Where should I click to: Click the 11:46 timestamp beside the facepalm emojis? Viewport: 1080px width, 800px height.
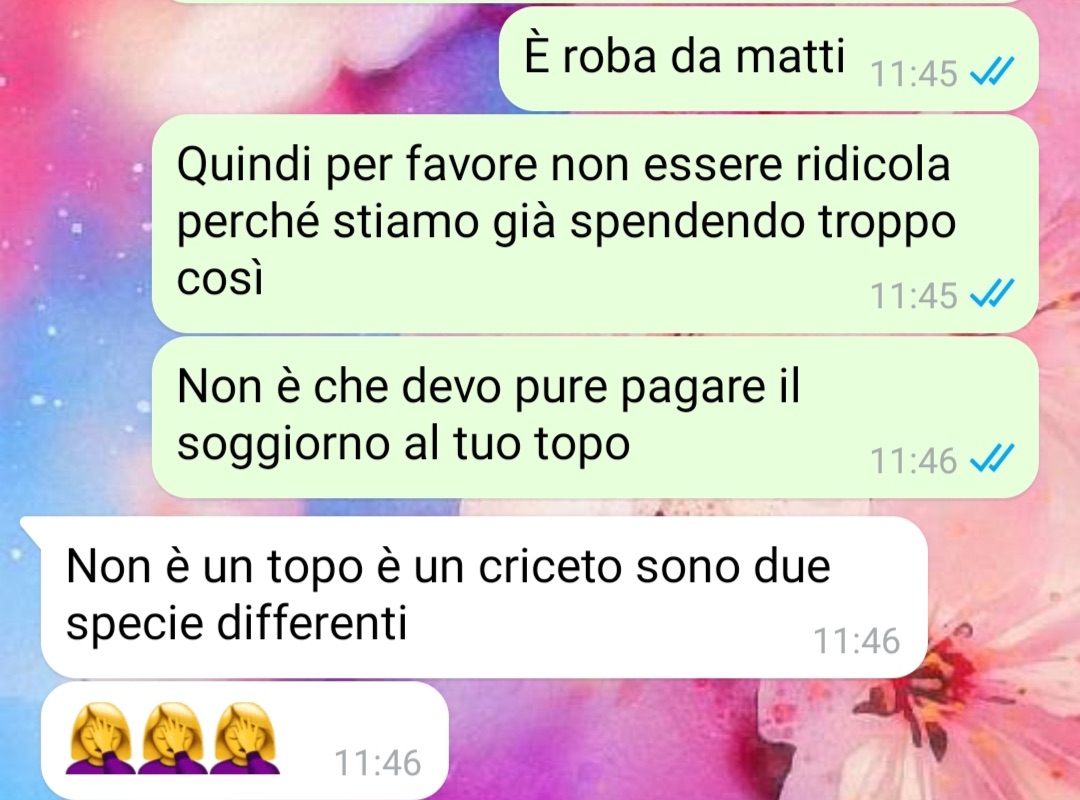click(x=377, y=763)
